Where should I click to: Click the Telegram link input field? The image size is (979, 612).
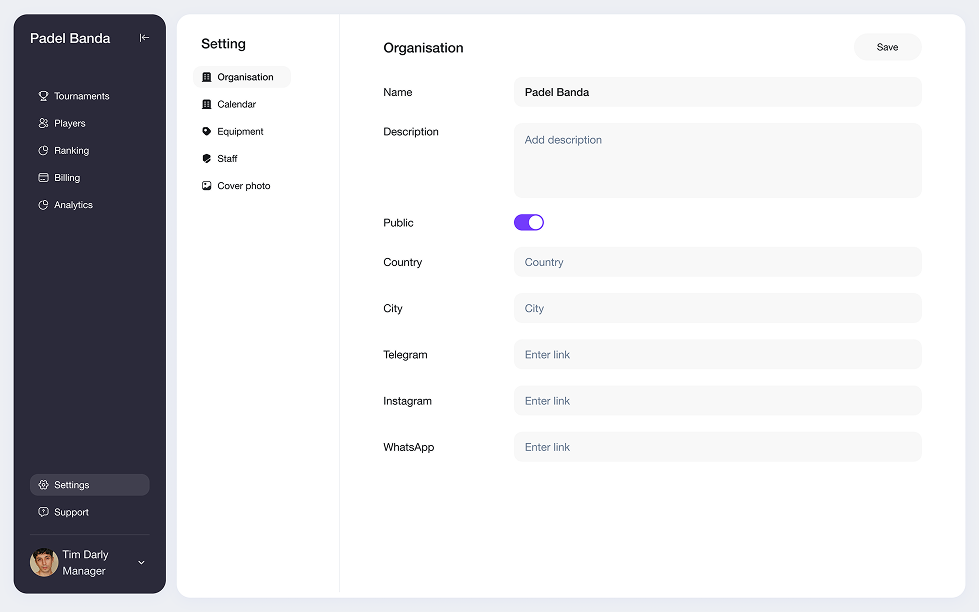click(717, 354)
